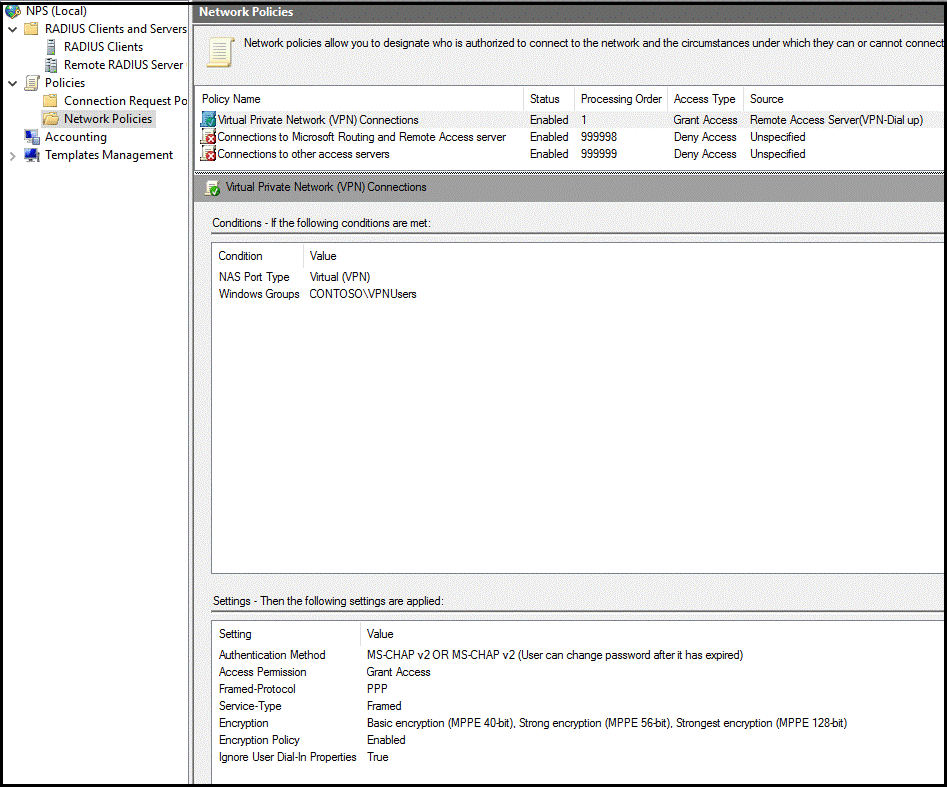Image resolution: width=947 pixels, height=787 pixels.
Task: Collapse the RADIUS Clients and Servers chevron
Action: pos(13,28)
